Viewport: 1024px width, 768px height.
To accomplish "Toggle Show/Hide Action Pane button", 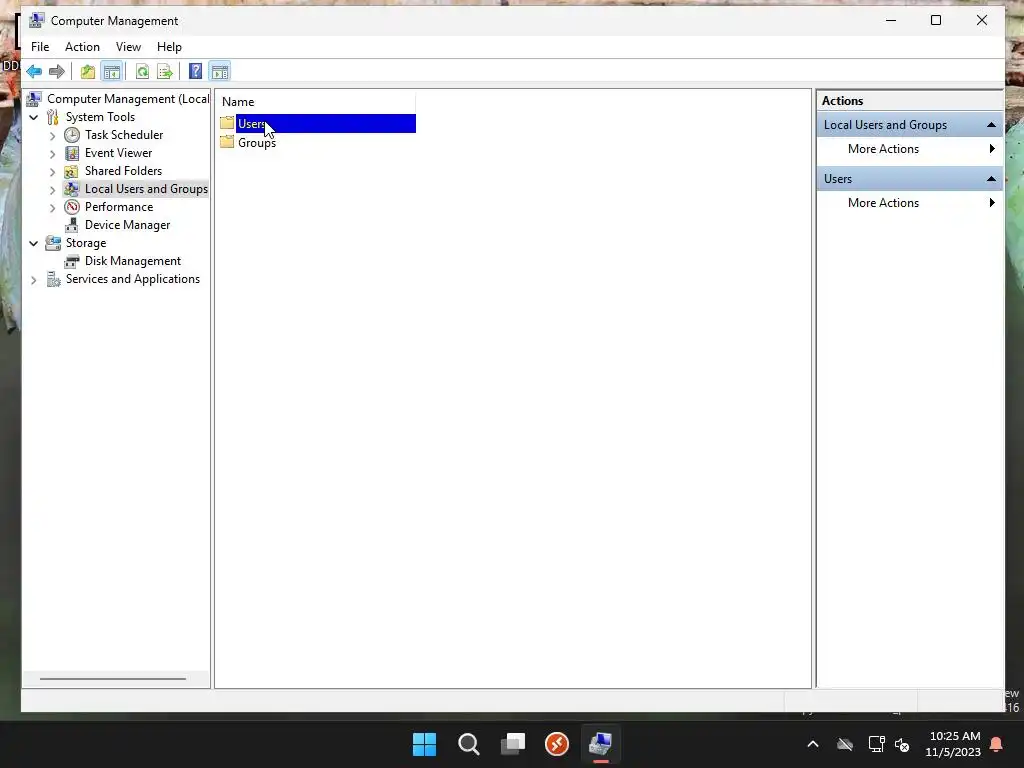I will point(219,71).
